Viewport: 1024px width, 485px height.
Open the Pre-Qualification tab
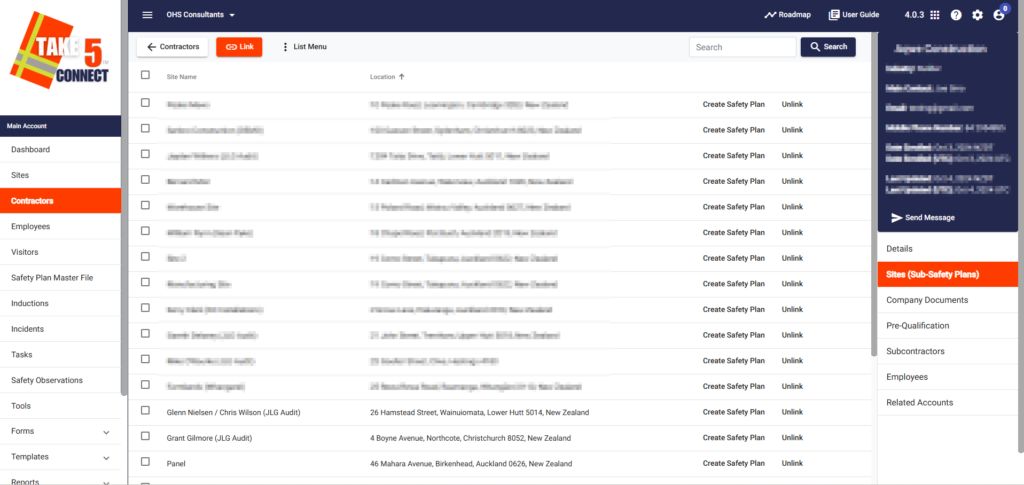[948, 325]
